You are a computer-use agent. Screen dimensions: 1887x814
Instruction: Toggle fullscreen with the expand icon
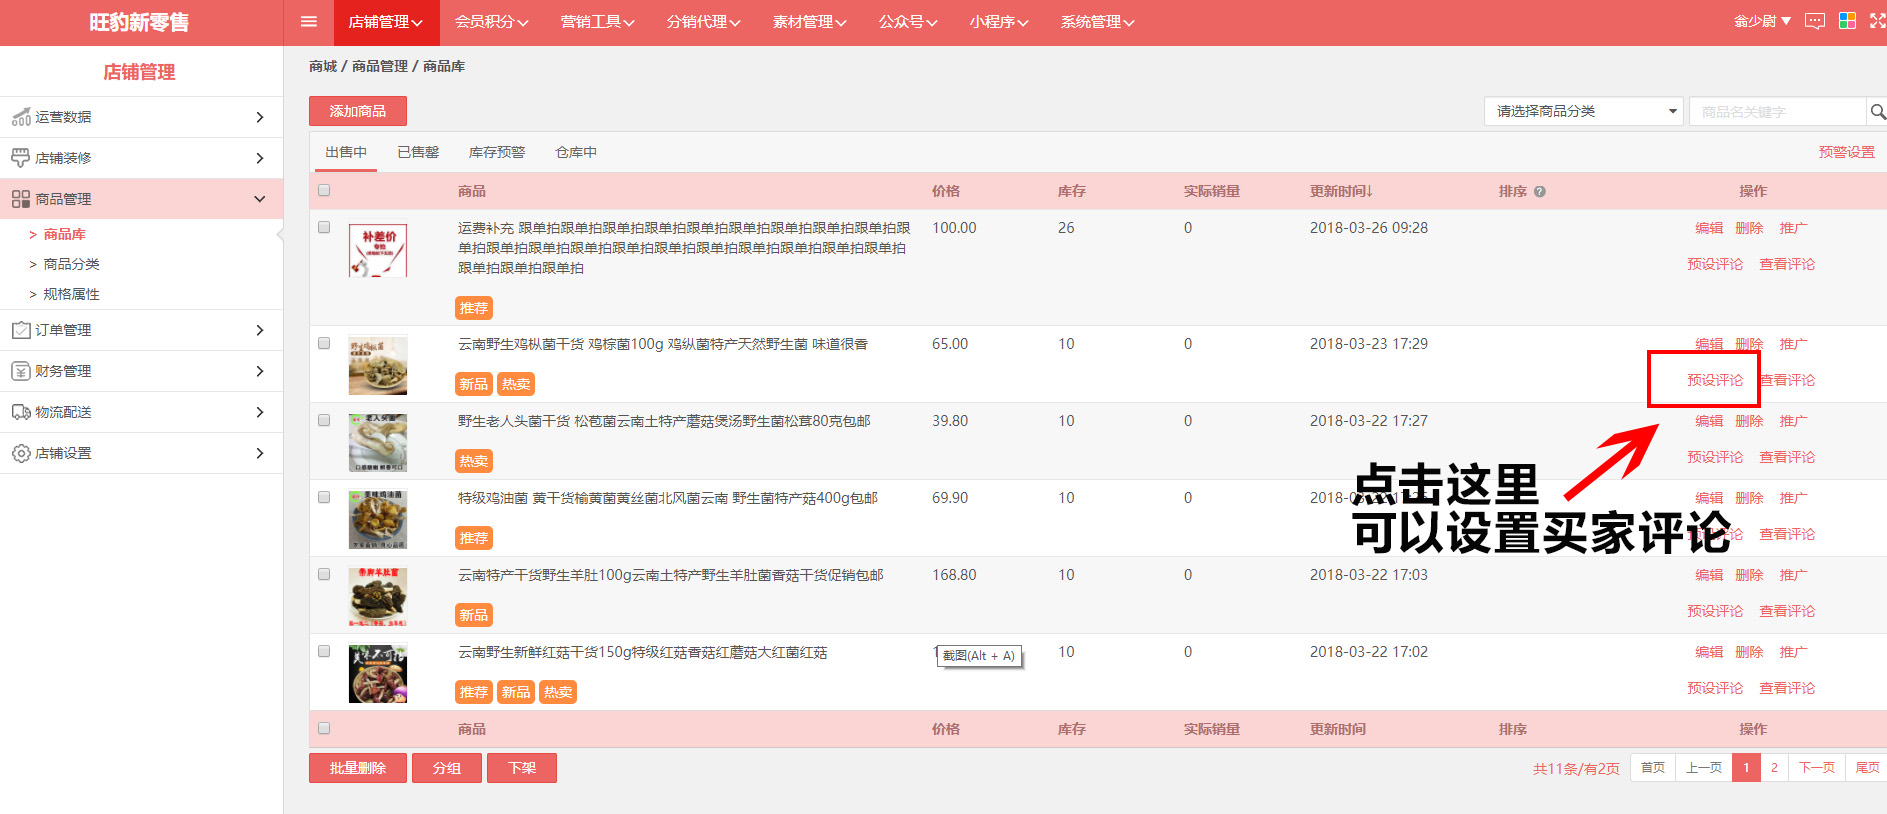coord(1877,21)
